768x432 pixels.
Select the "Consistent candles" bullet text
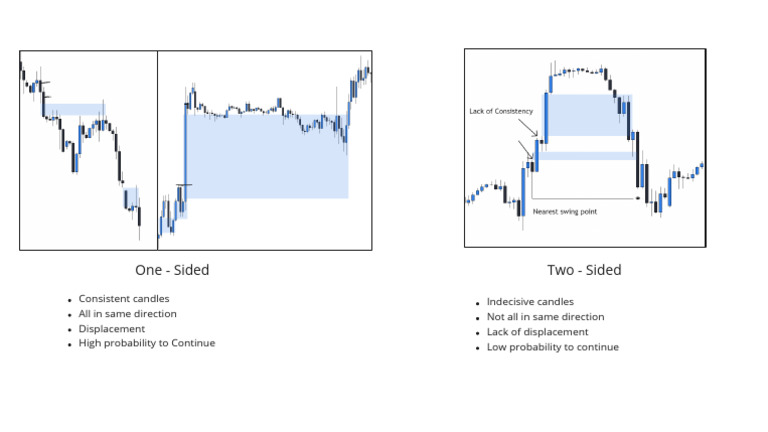point(124,299)
